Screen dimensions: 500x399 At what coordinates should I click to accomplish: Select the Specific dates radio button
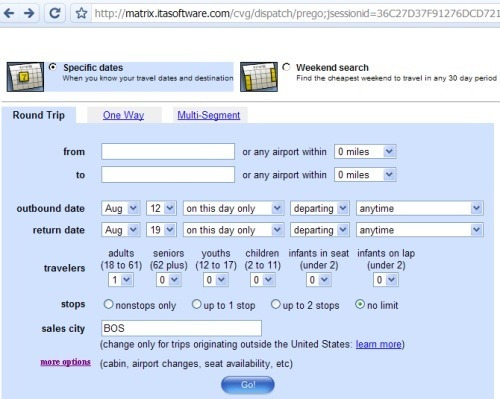pyautogui.click(x=53, y=67)
